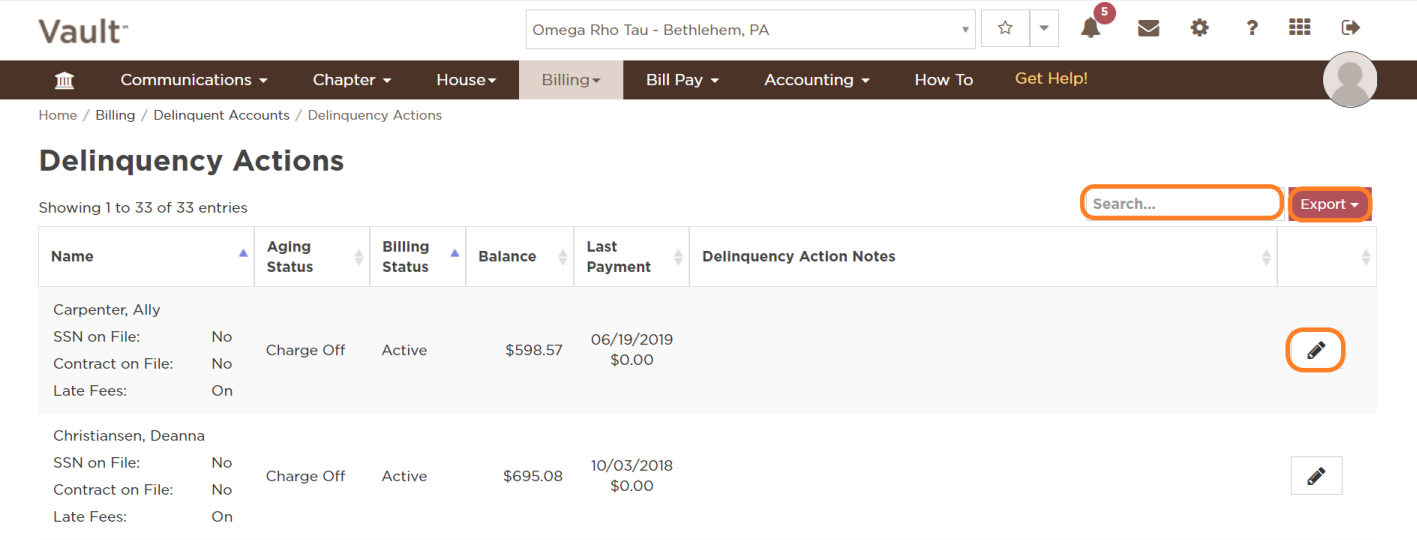The width and height of the screenshot is (1417, 540).
Task: Open the settings gear icon
Action: coord(1199,29)
